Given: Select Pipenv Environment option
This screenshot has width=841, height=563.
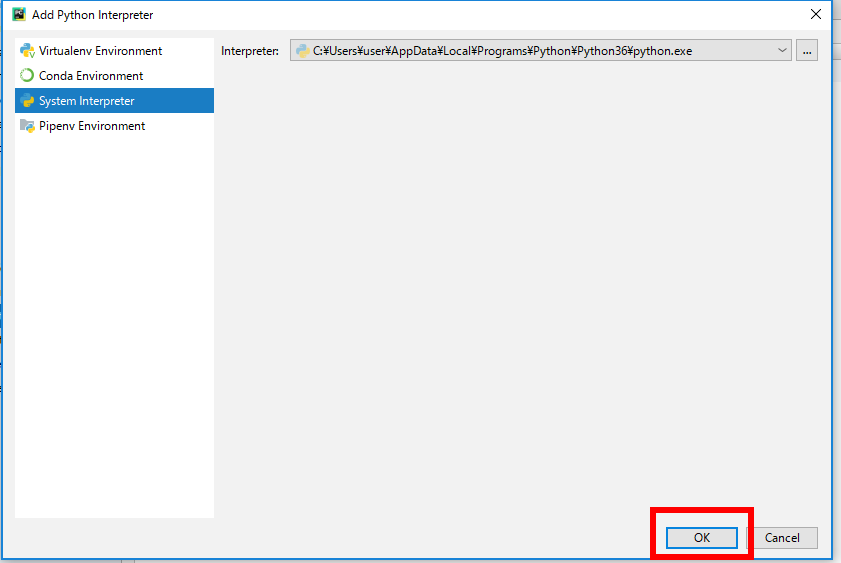Looking at the screenshot, I should tap(114, 126).
